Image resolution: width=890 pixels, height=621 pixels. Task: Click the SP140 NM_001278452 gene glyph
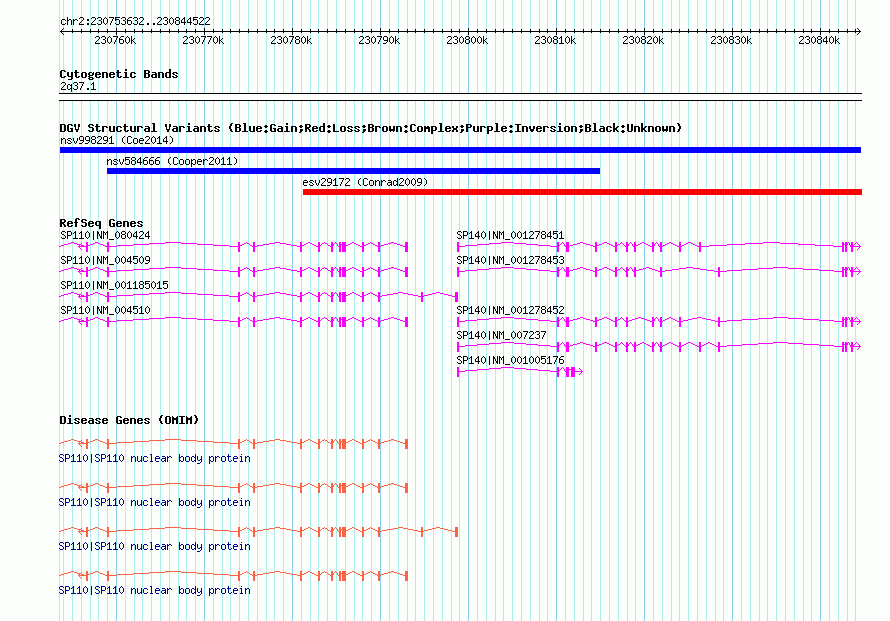pos(659,321)
